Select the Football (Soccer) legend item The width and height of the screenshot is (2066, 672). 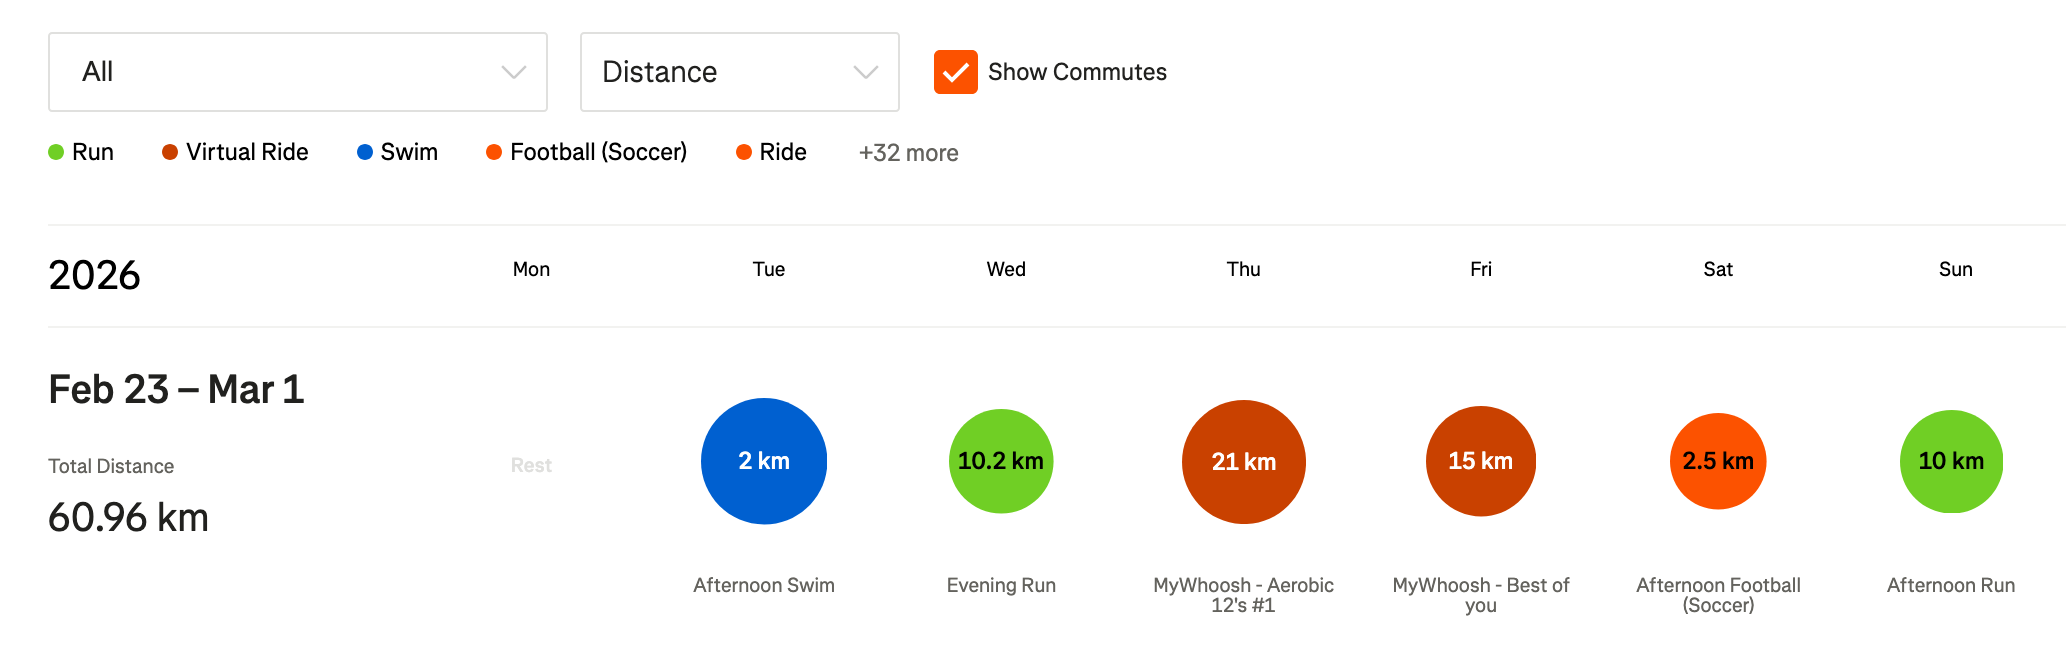587,152
